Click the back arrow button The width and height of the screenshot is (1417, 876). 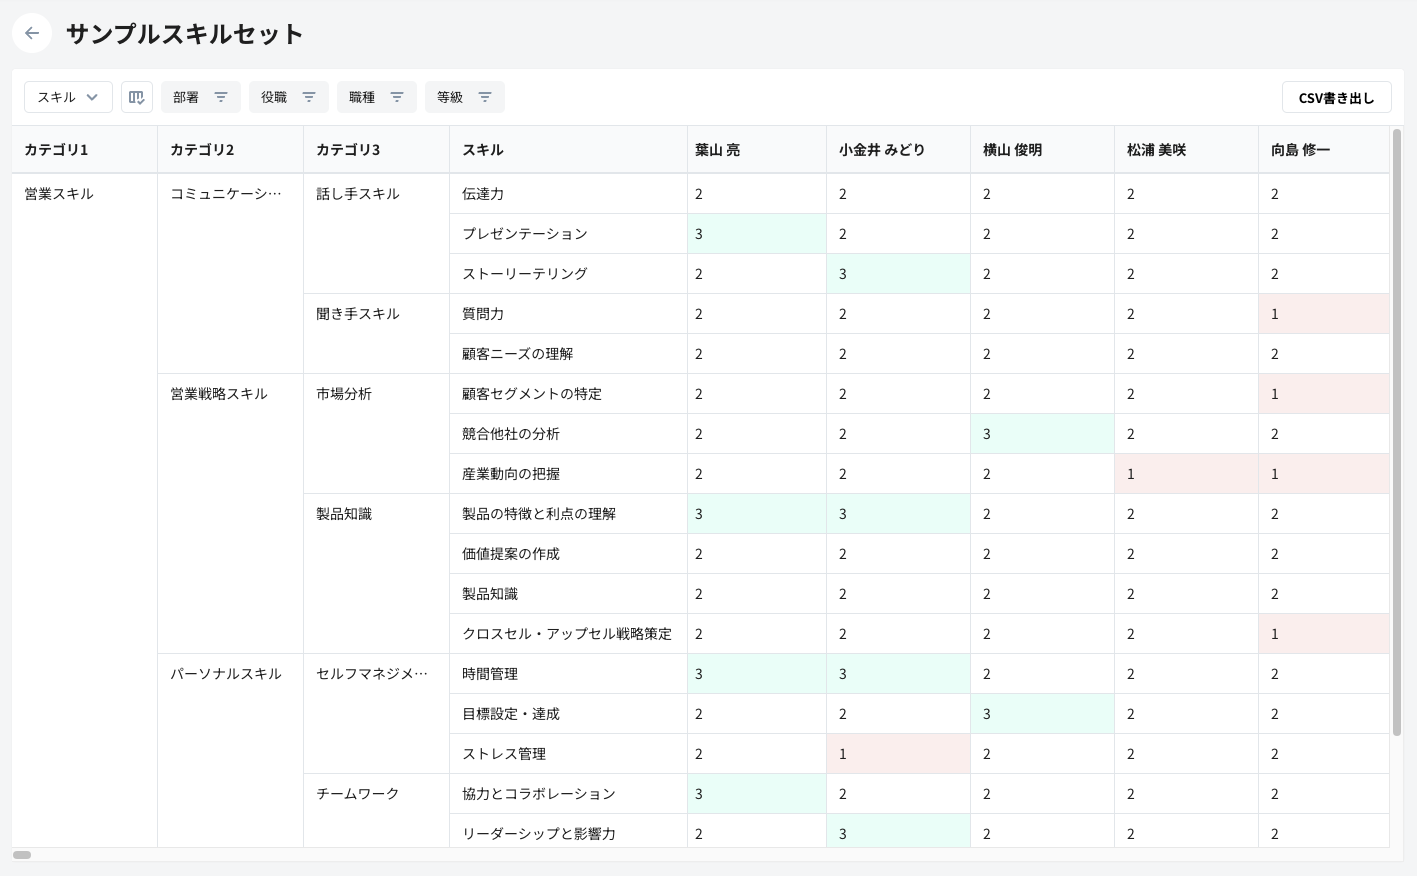pyautogui.click(x=32, y=33)
